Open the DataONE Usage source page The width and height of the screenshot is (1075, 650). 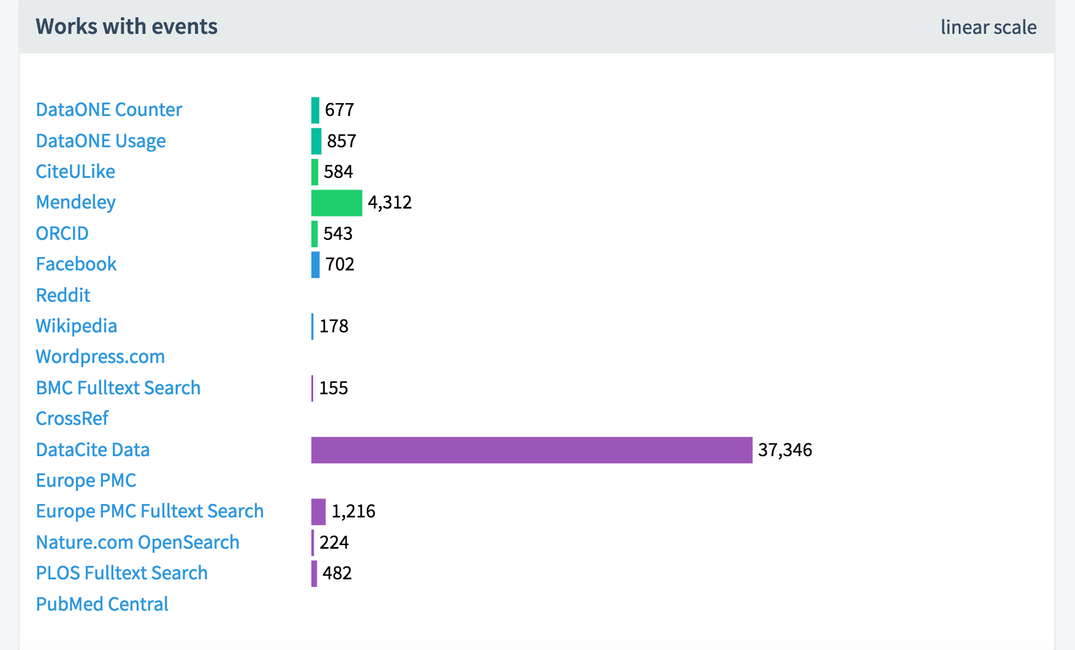click(x=100, y=140)
